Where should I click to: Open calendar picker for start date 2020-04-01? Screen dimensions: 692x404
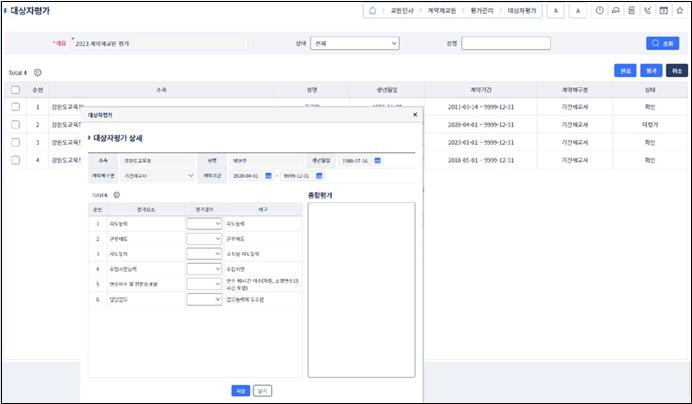(268, 176)
